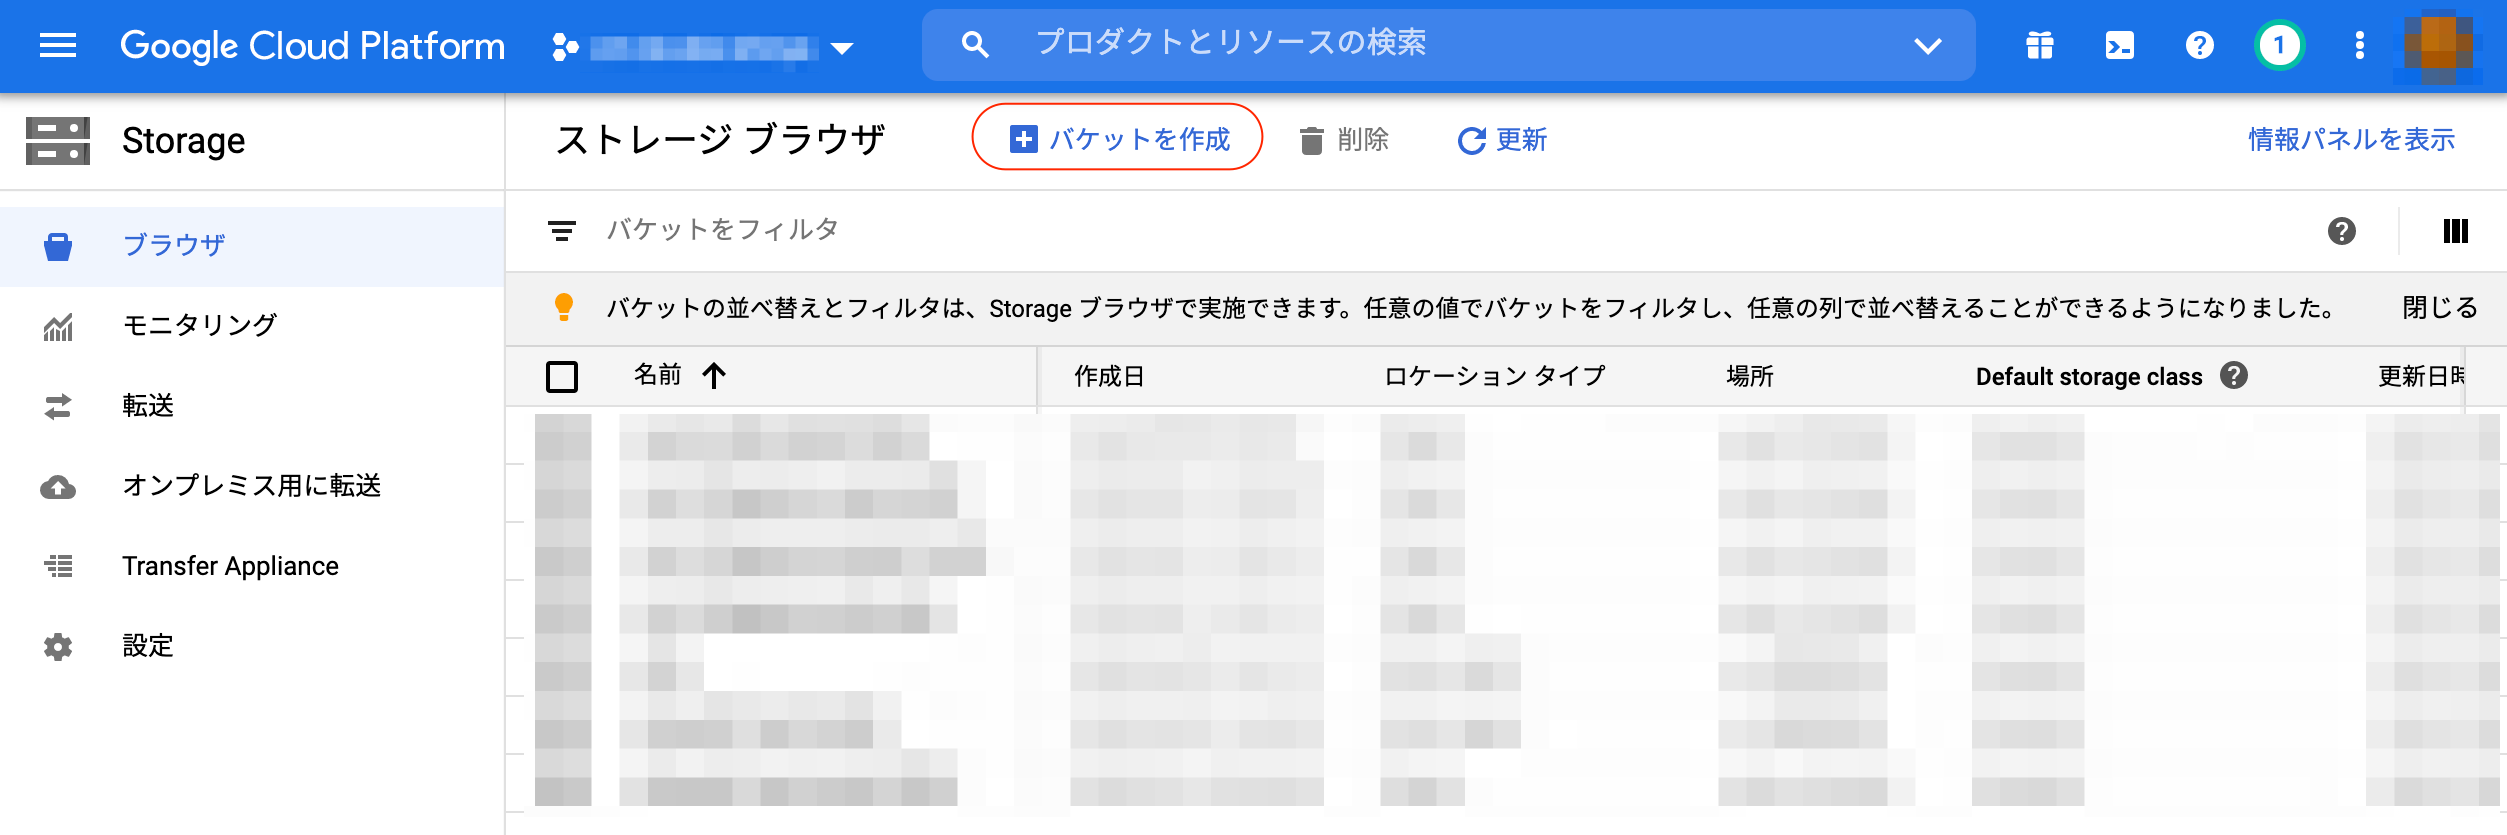Sort by 作成日 column header
The height and width of the screenshot is (835, 2507).
pos(1109,376)
